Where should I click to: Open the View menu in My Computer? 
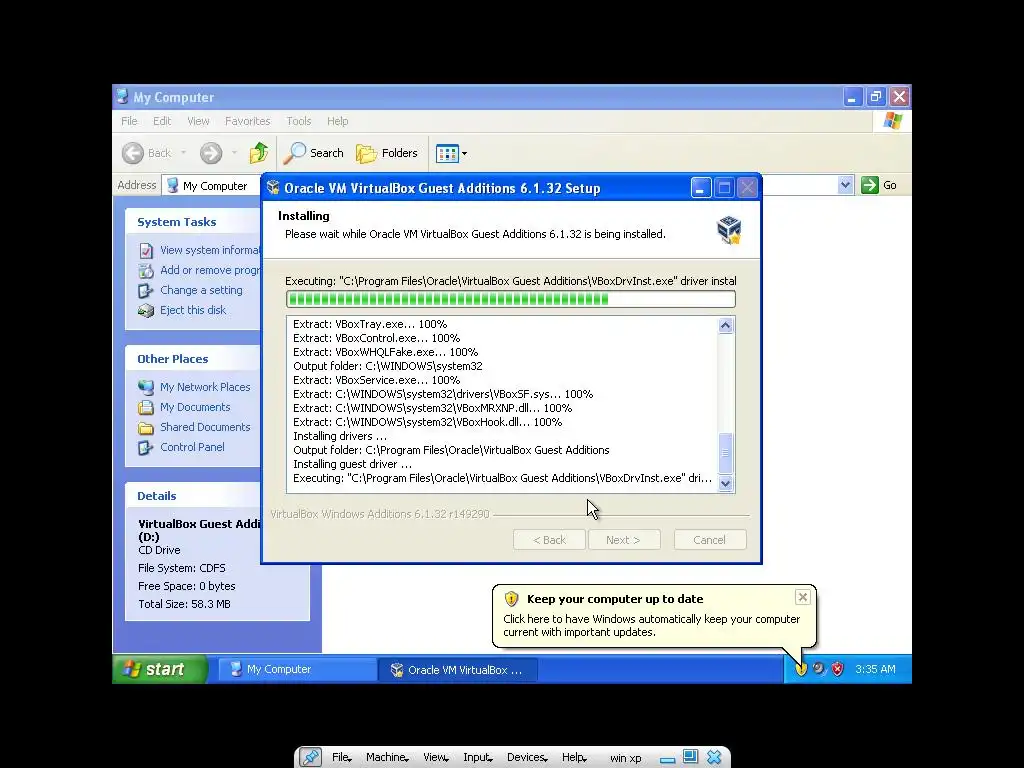pyautogui.click(x=199, y=121)
